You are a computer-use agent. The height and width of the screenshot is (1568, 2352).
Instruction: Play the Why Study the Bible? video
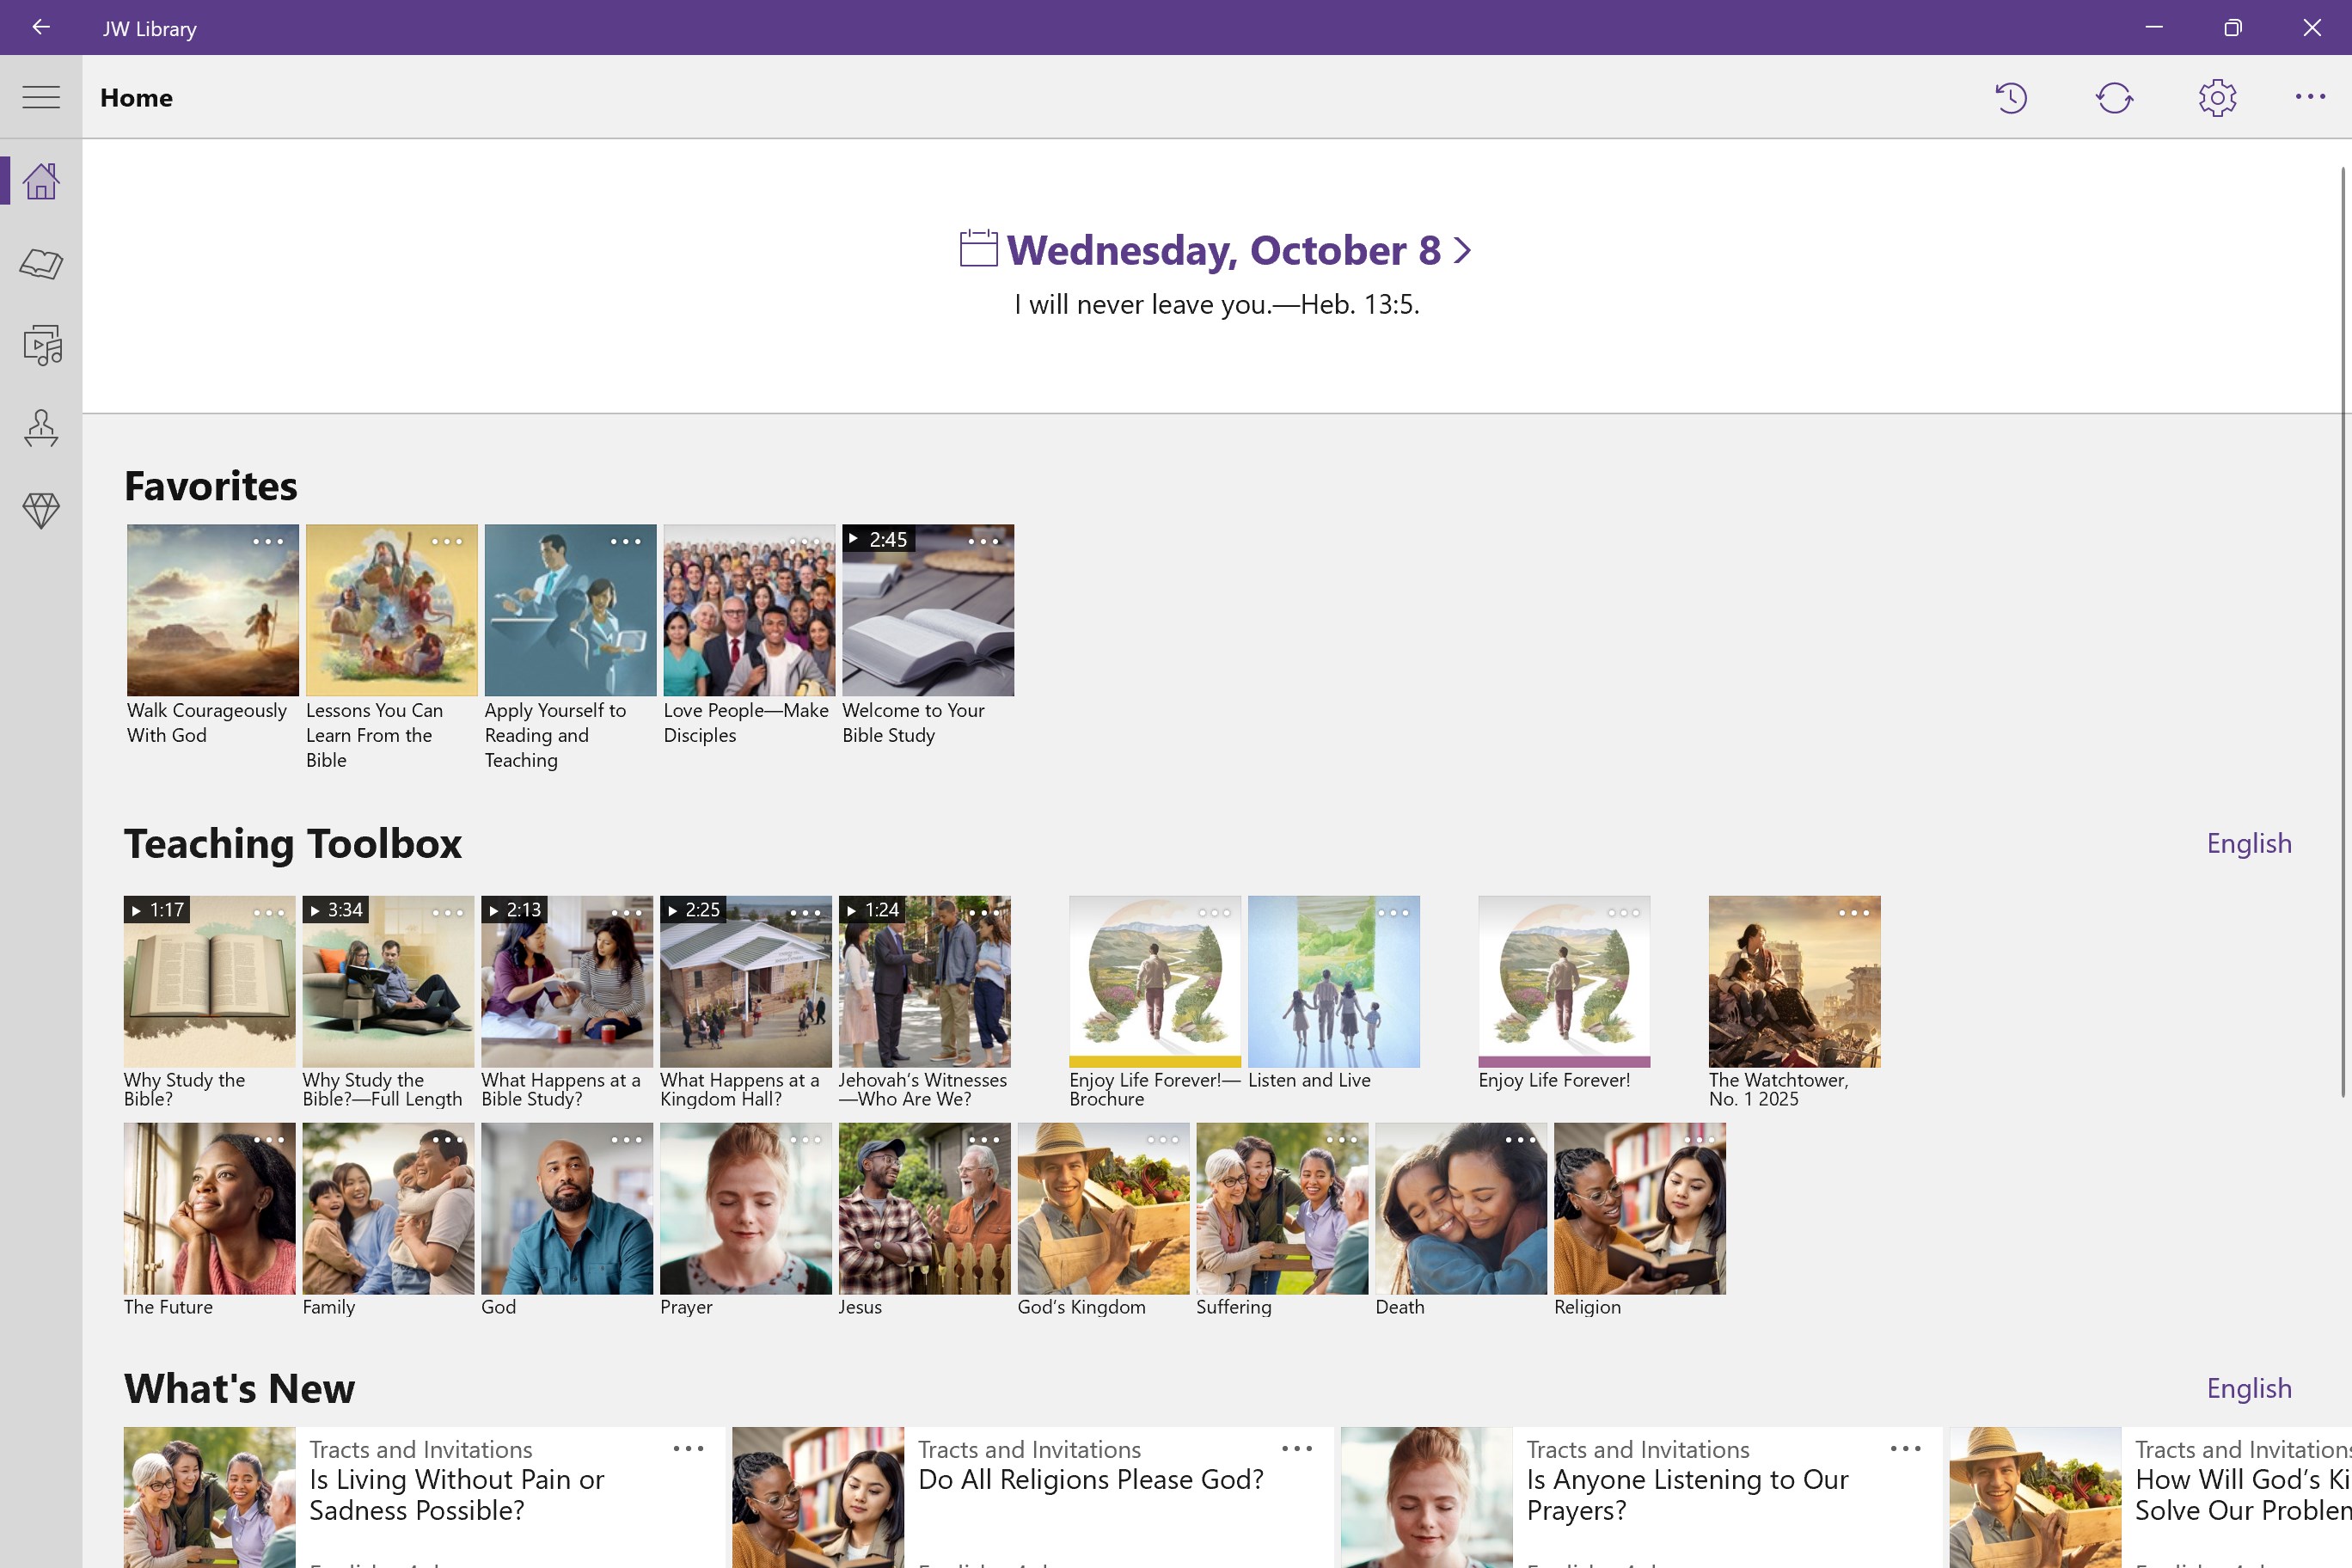click(x=209, y=982)
